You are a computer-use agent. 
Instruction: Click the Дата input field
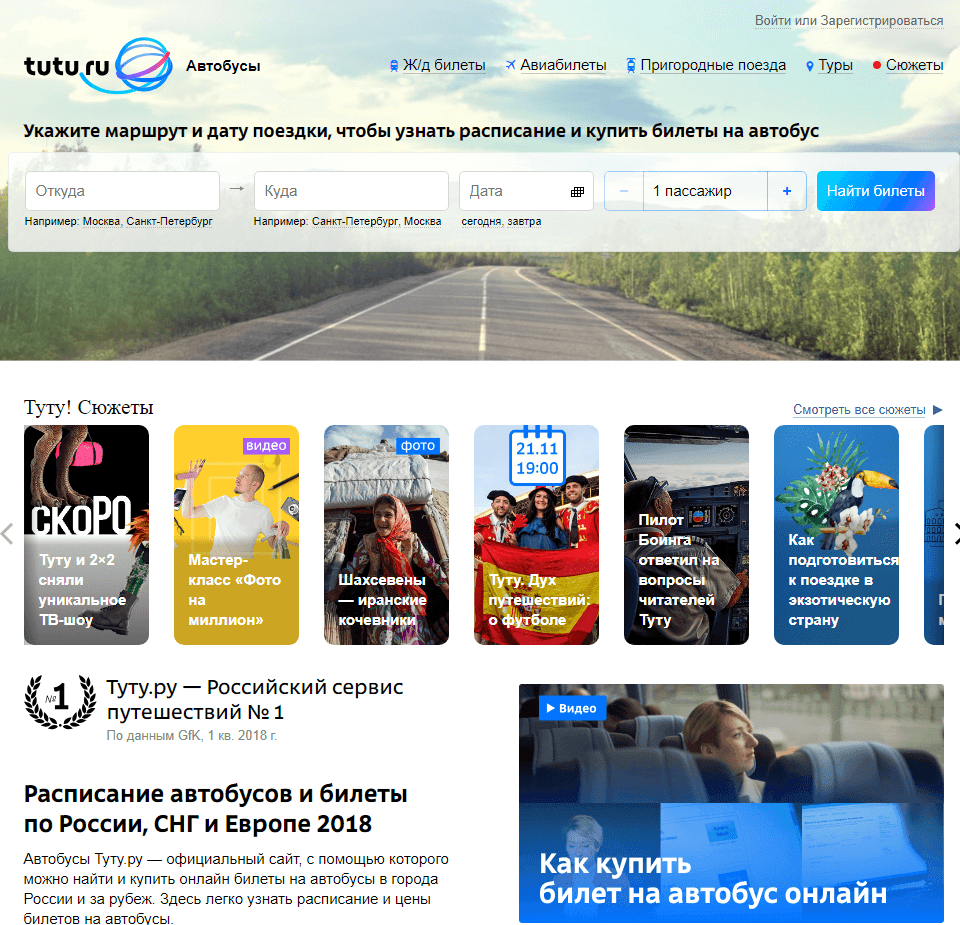[x=527, y=191]
